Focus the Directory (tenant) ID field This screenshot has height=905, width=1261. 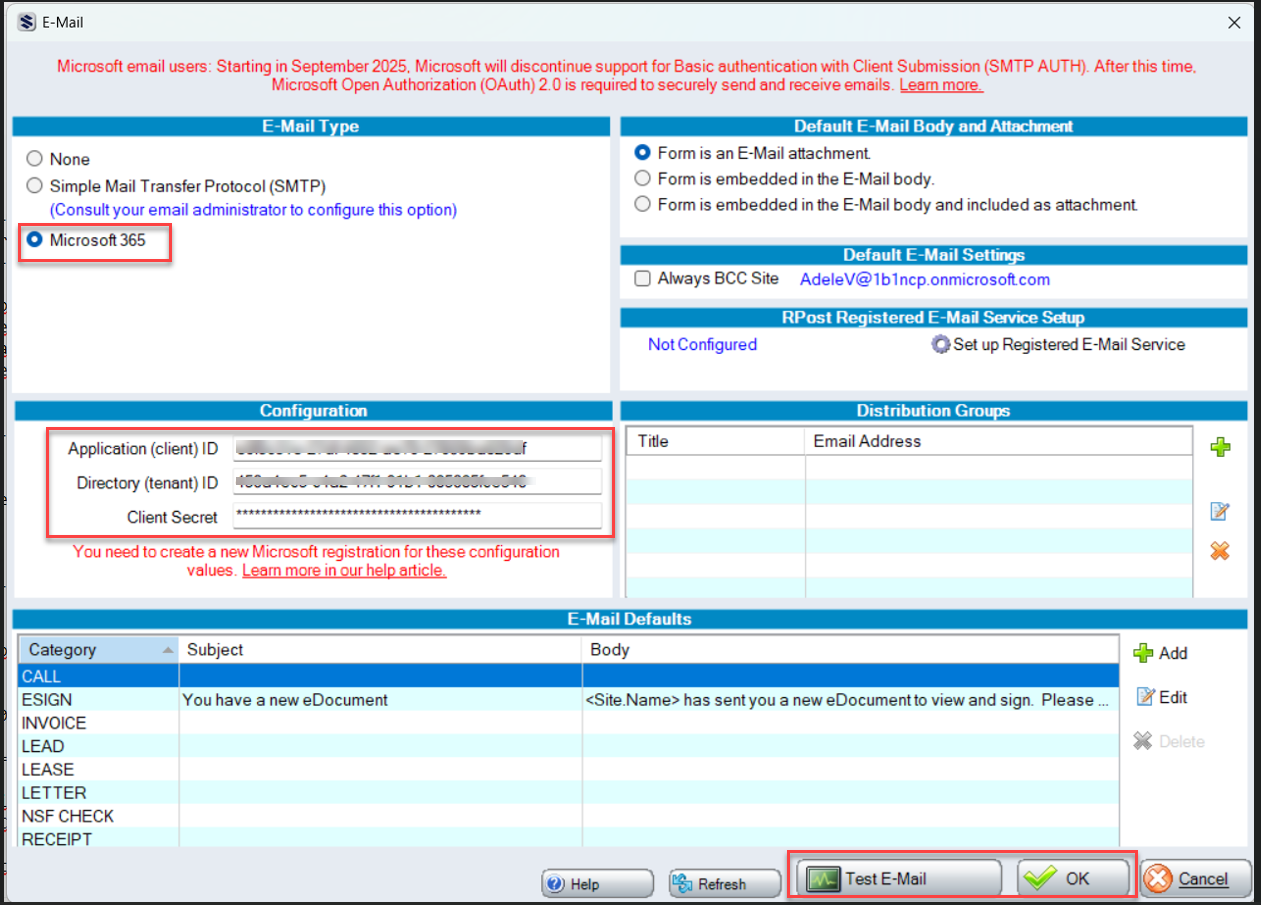point(417,482)
